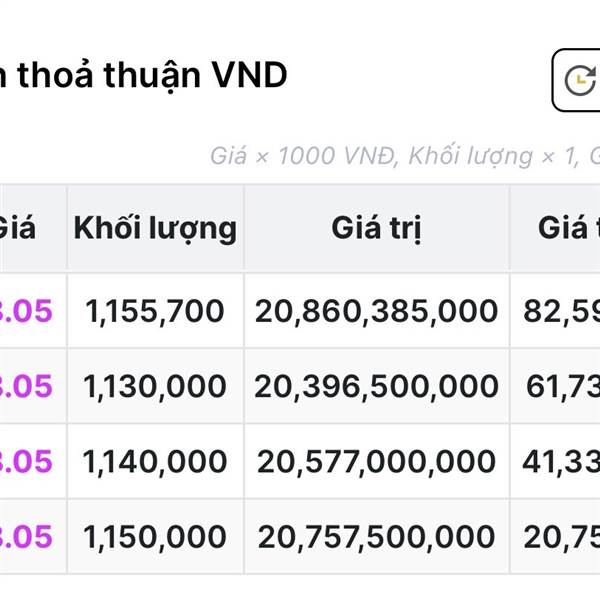Select the leftmost Giá column header
This screenshot has width=600, height=600.
point(18,228)
